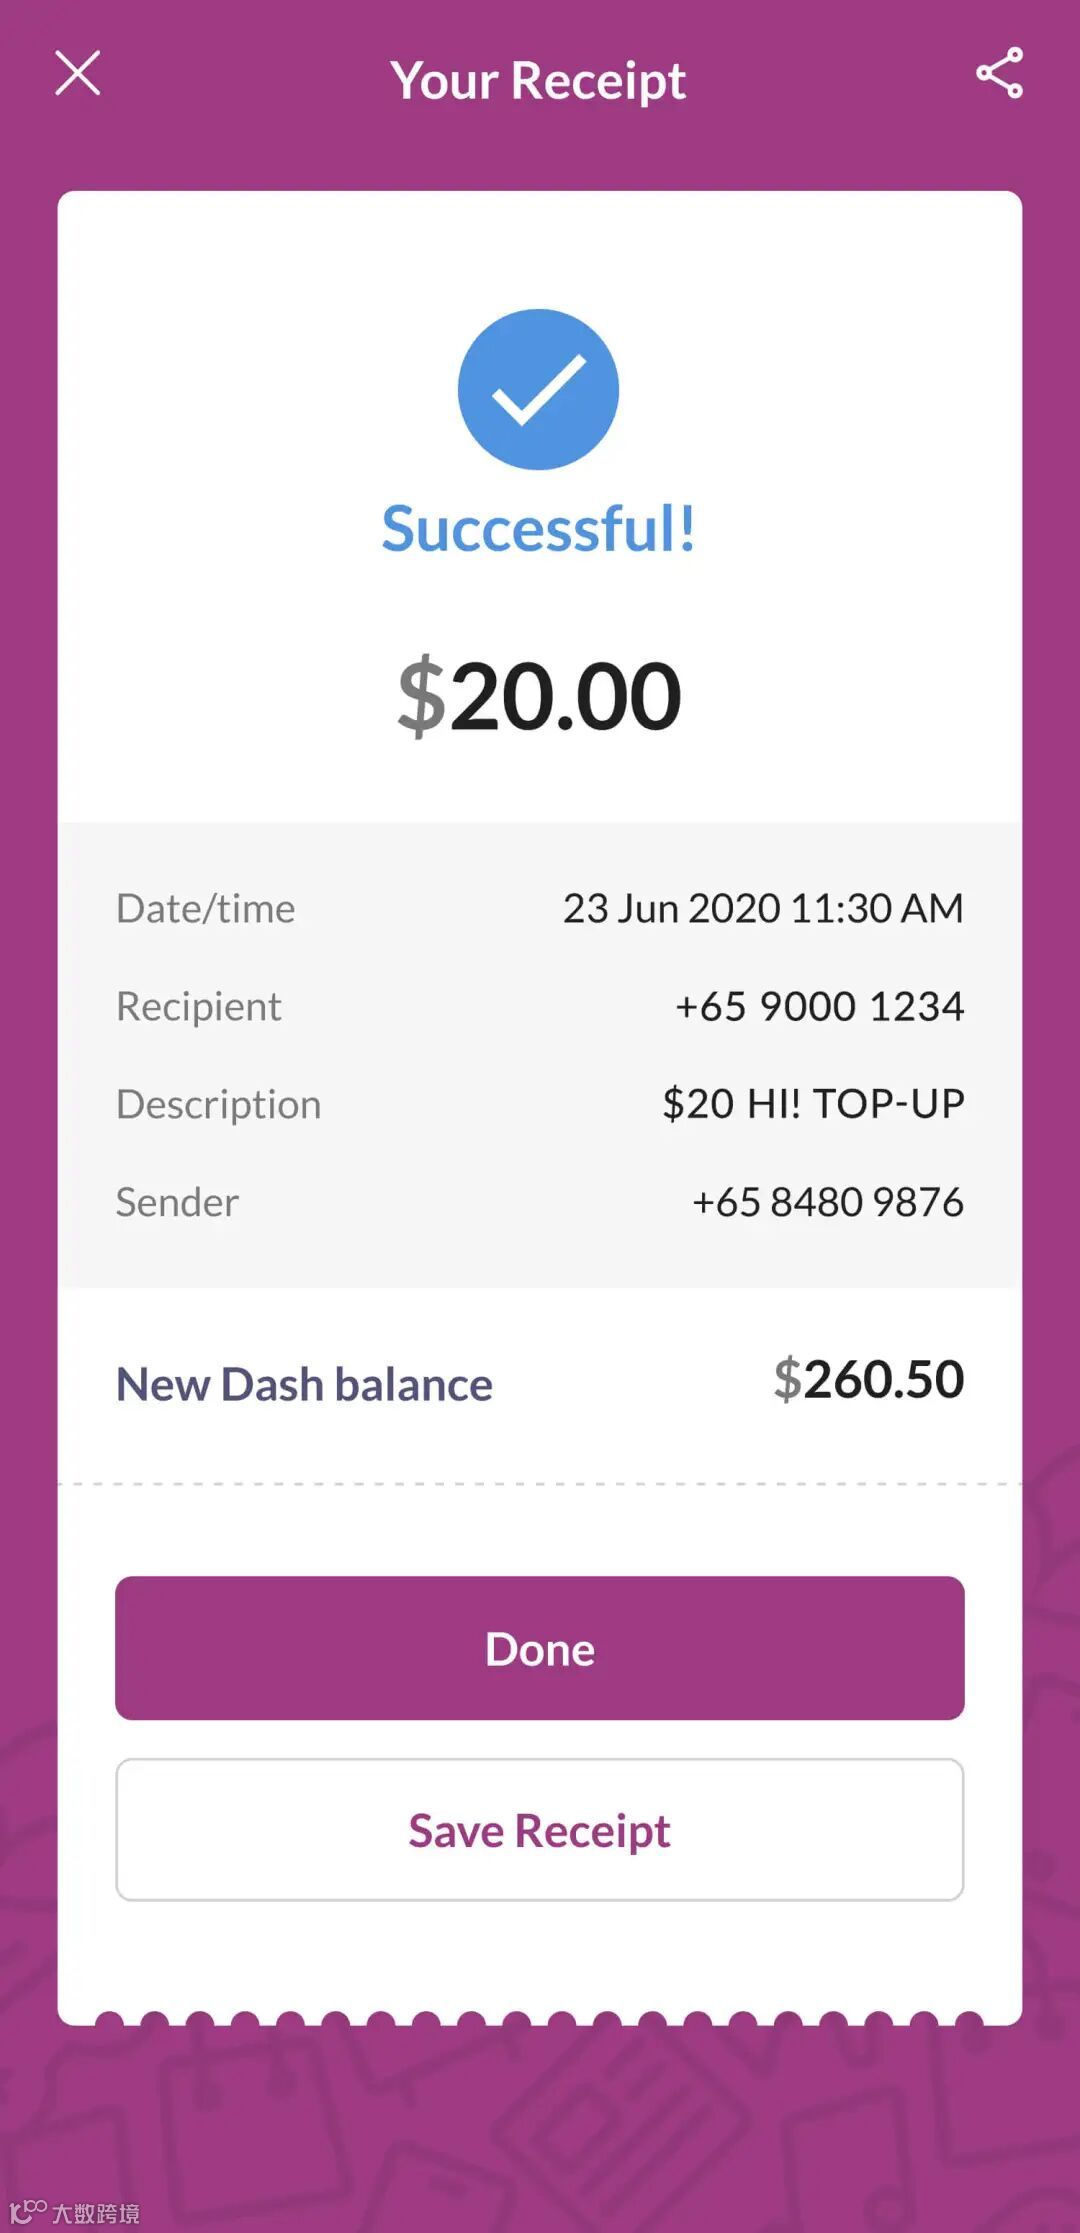
Task: Click the Sender row label
Action: pyautogui.click(x=177, y=1202)
